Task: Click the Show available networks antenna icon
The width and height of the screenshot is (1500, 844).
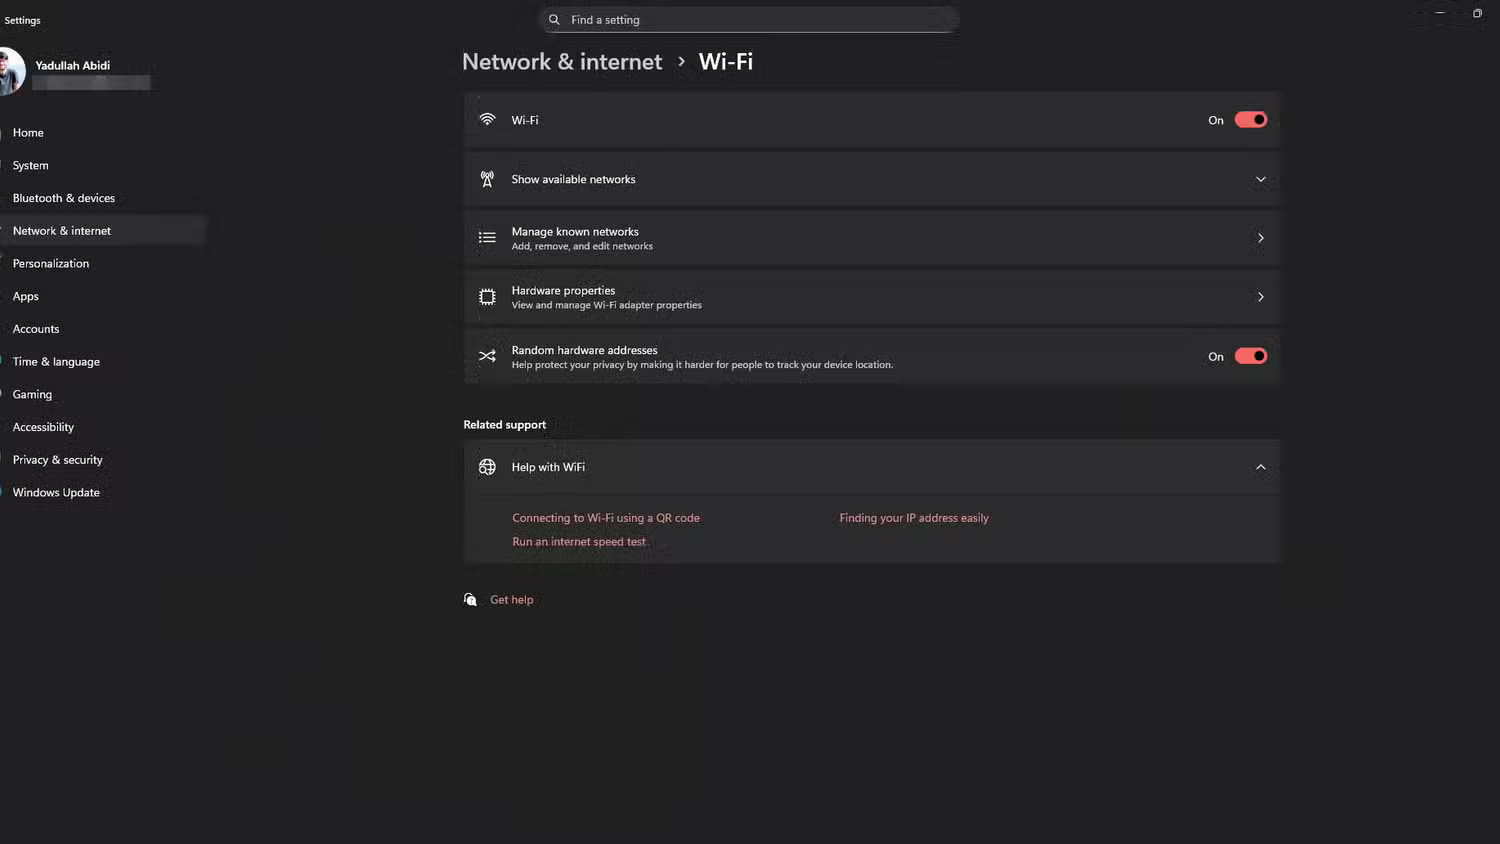Action: coord(487,178)
